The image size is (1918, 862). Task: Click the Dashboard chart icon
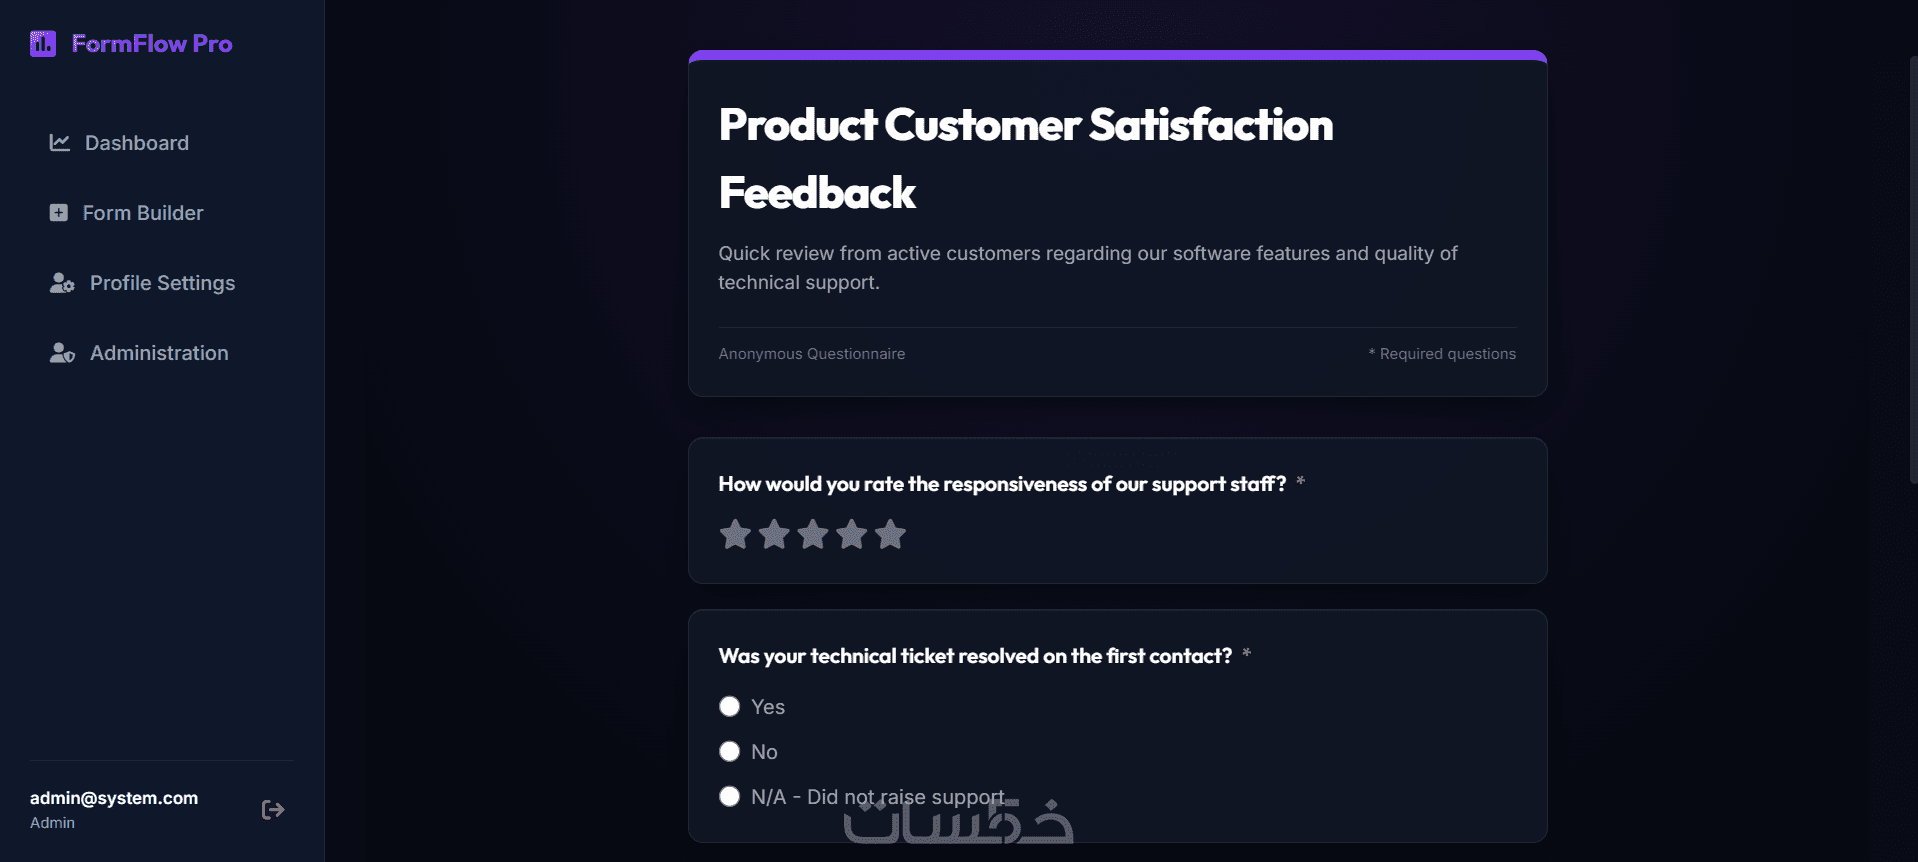click(60, 143)
